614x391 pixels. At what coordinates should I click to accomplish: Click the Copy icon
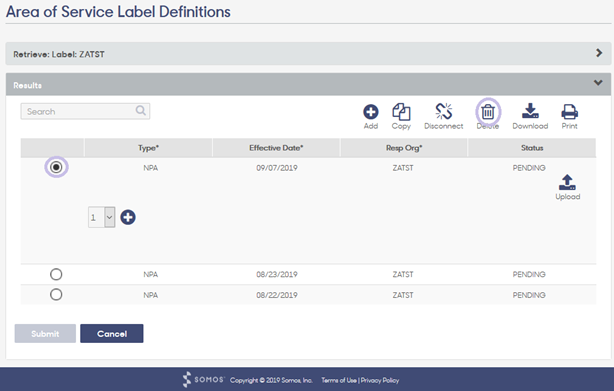401,112
